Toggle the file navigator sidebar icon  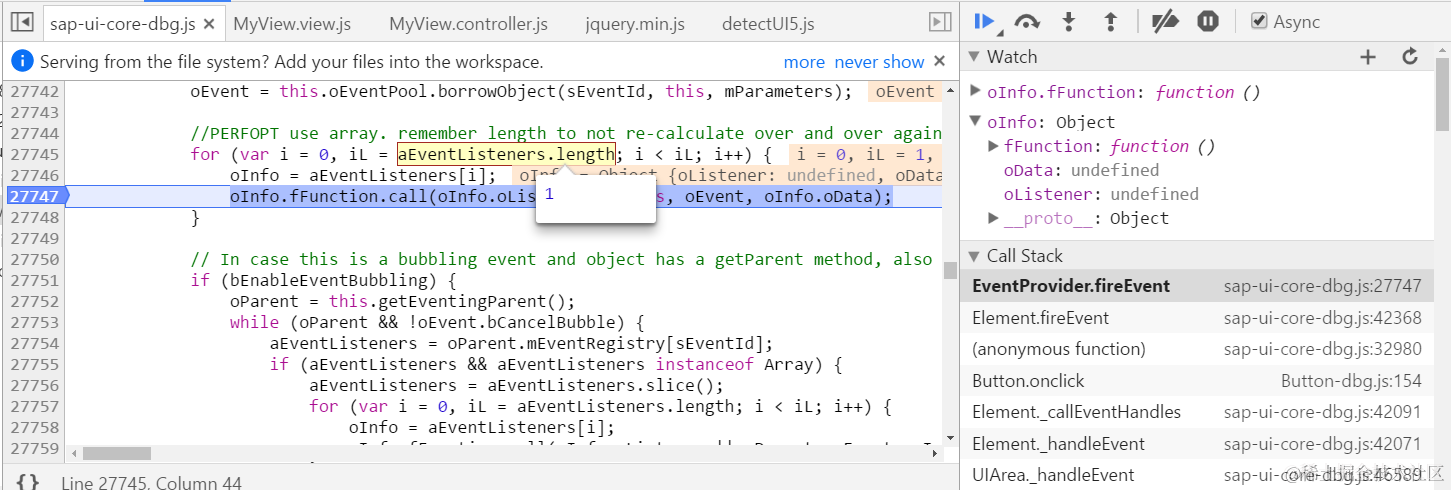[x=23, y=22]
